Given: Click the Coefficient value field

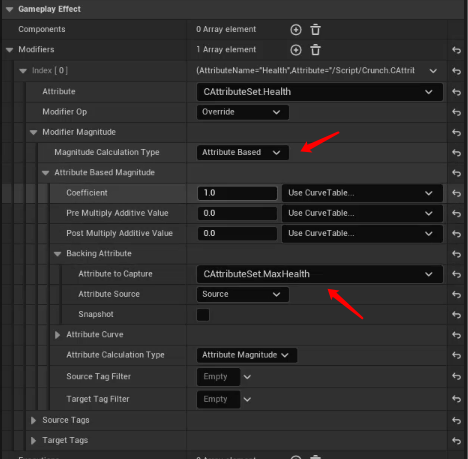Looking at the screenshot, I should coord(237,193).
